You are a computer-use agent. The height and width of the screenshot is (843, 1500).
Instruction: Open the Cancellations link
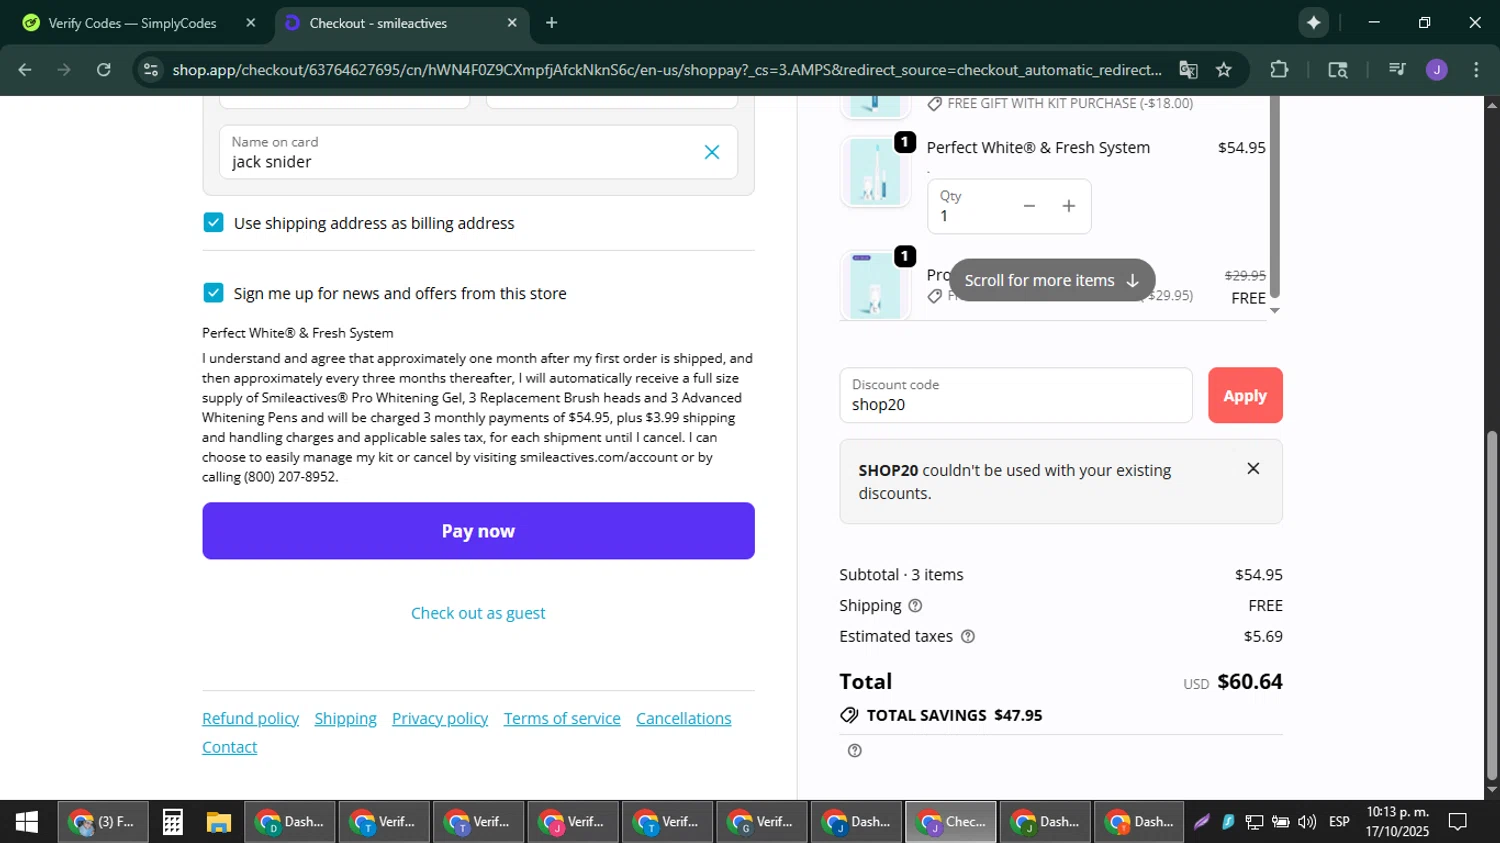click(683, 718)
